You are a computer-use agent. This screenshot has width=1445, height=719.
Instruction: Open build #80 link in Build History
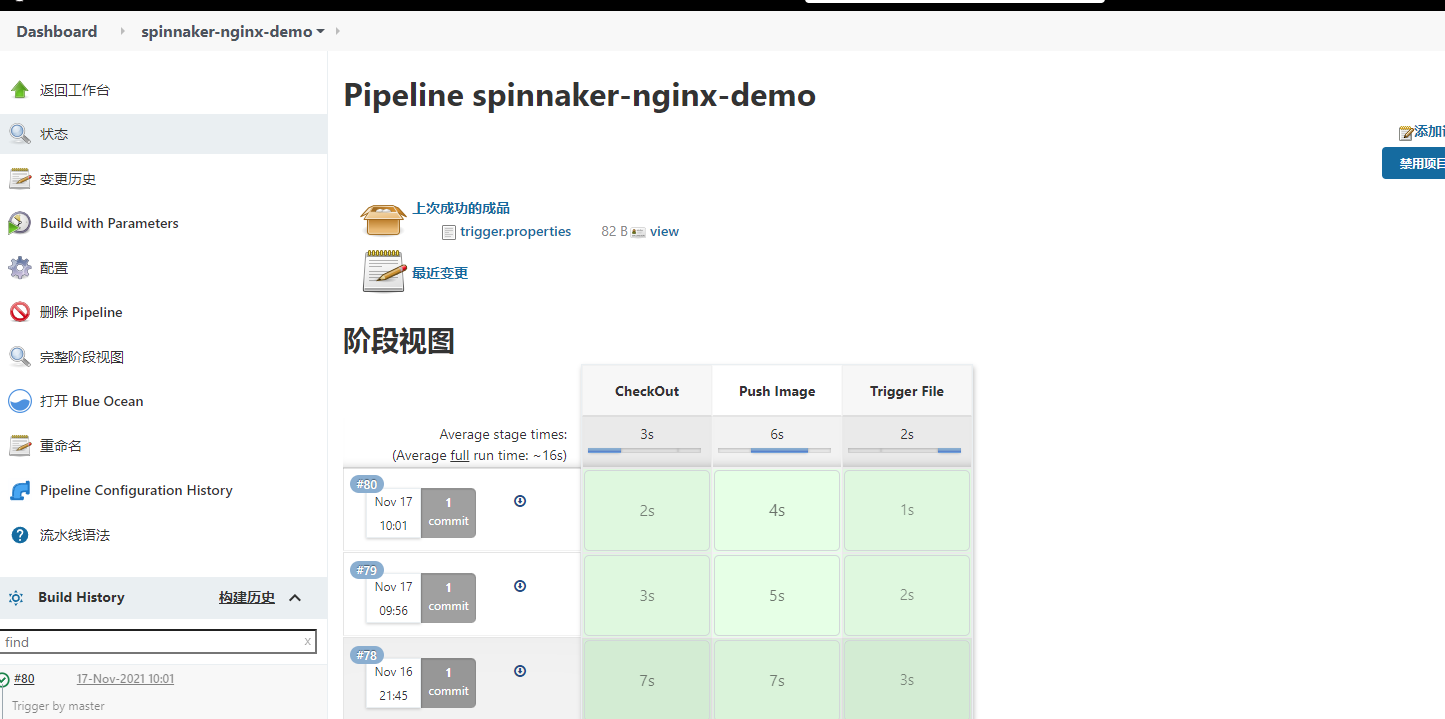[24, 679]
